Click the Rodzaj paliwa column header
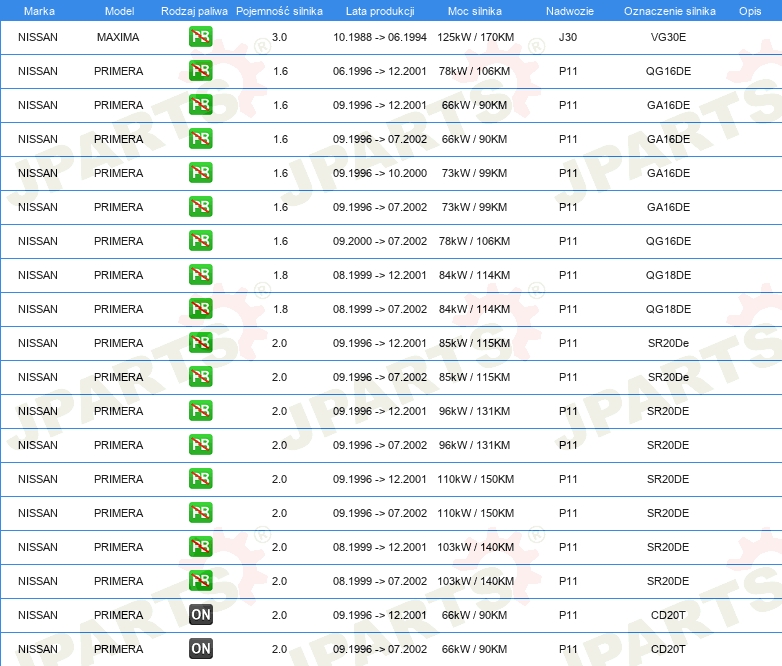 coord(194,11)
